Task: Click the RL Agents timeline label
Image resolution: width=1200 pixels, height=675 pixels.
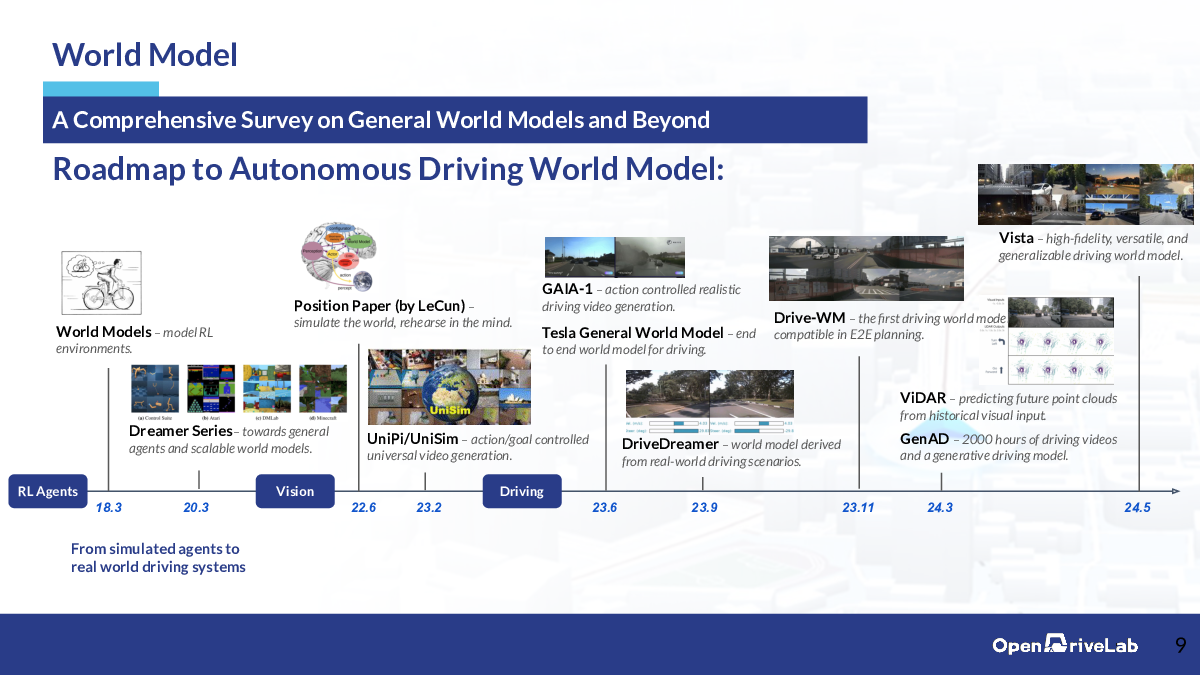Action: 48,491
